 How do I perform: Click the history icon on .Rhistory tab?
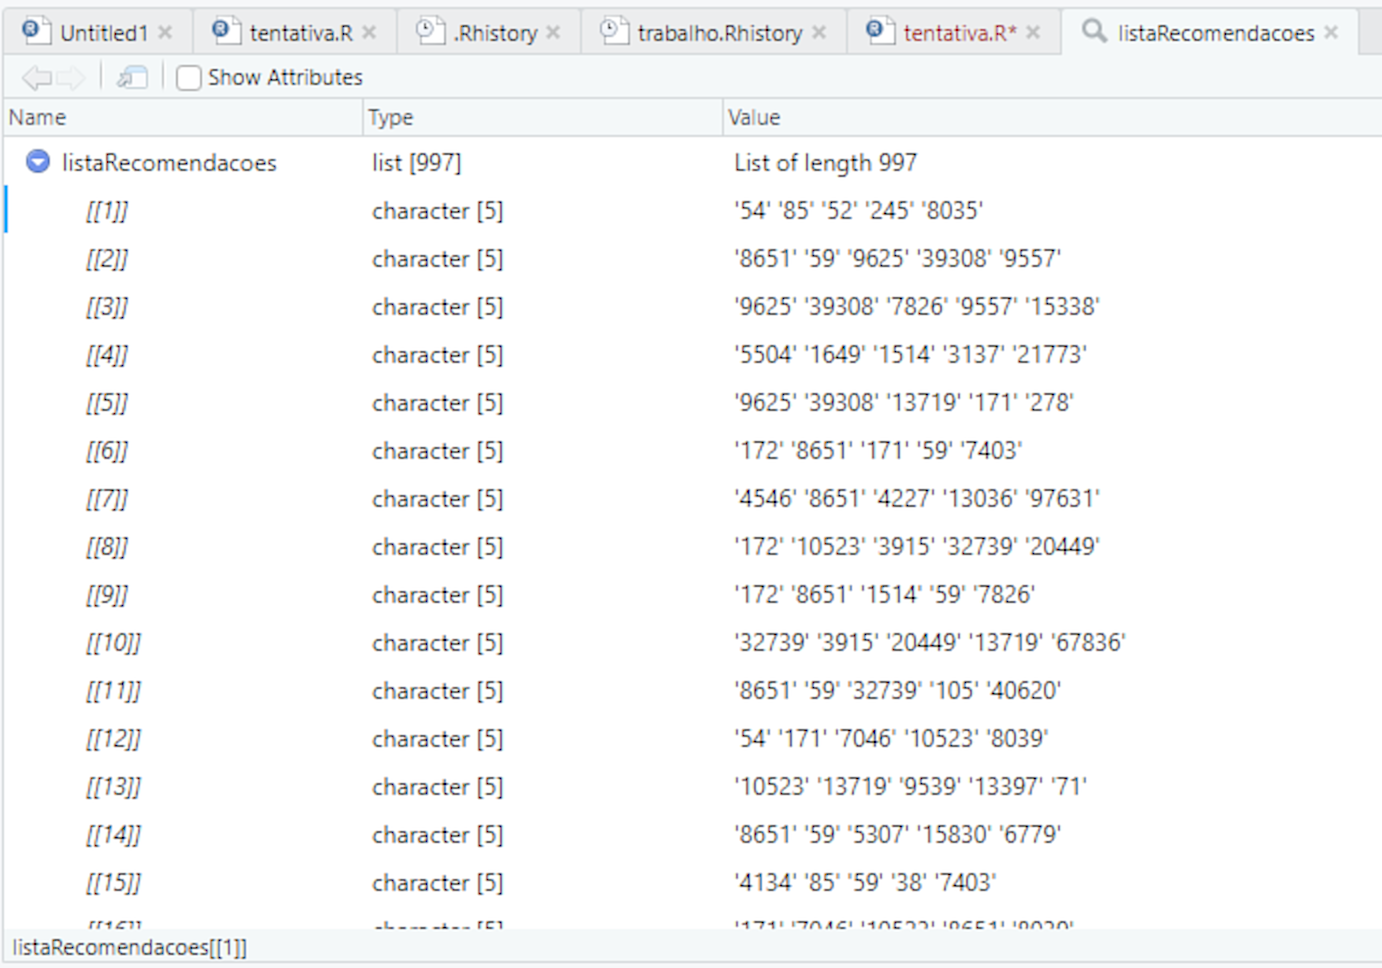[429, 31]
